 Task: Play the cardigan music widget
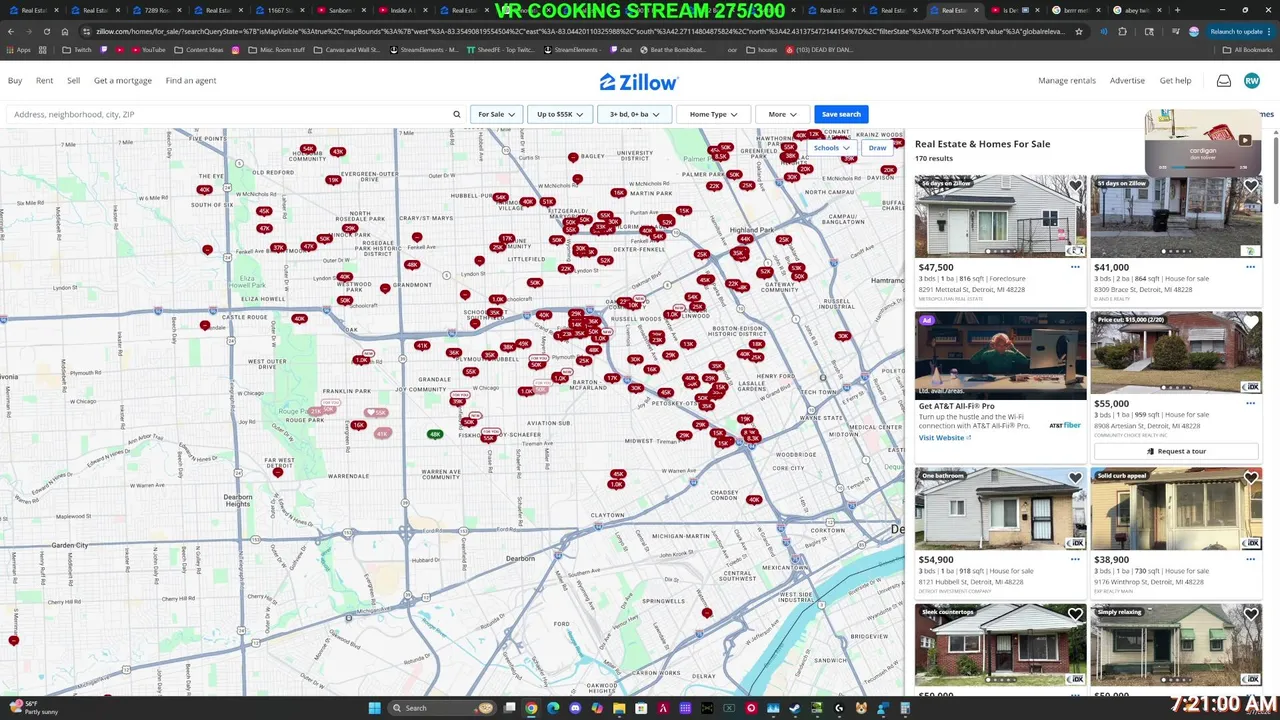[x=1245, y=140]
